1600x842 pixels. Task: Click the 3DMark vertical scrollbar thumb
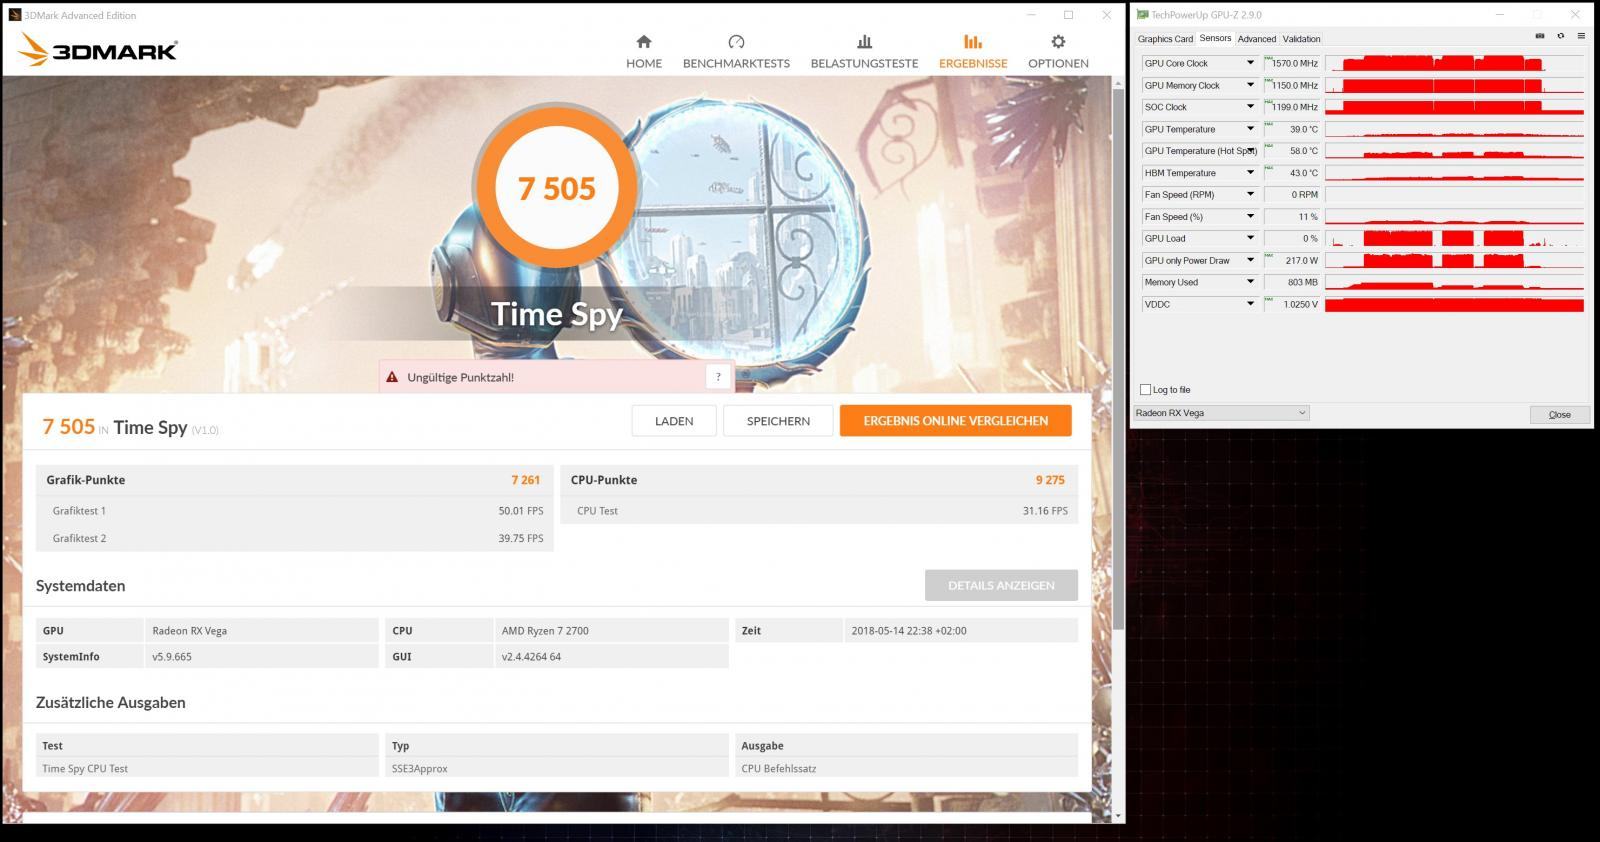1118,360
